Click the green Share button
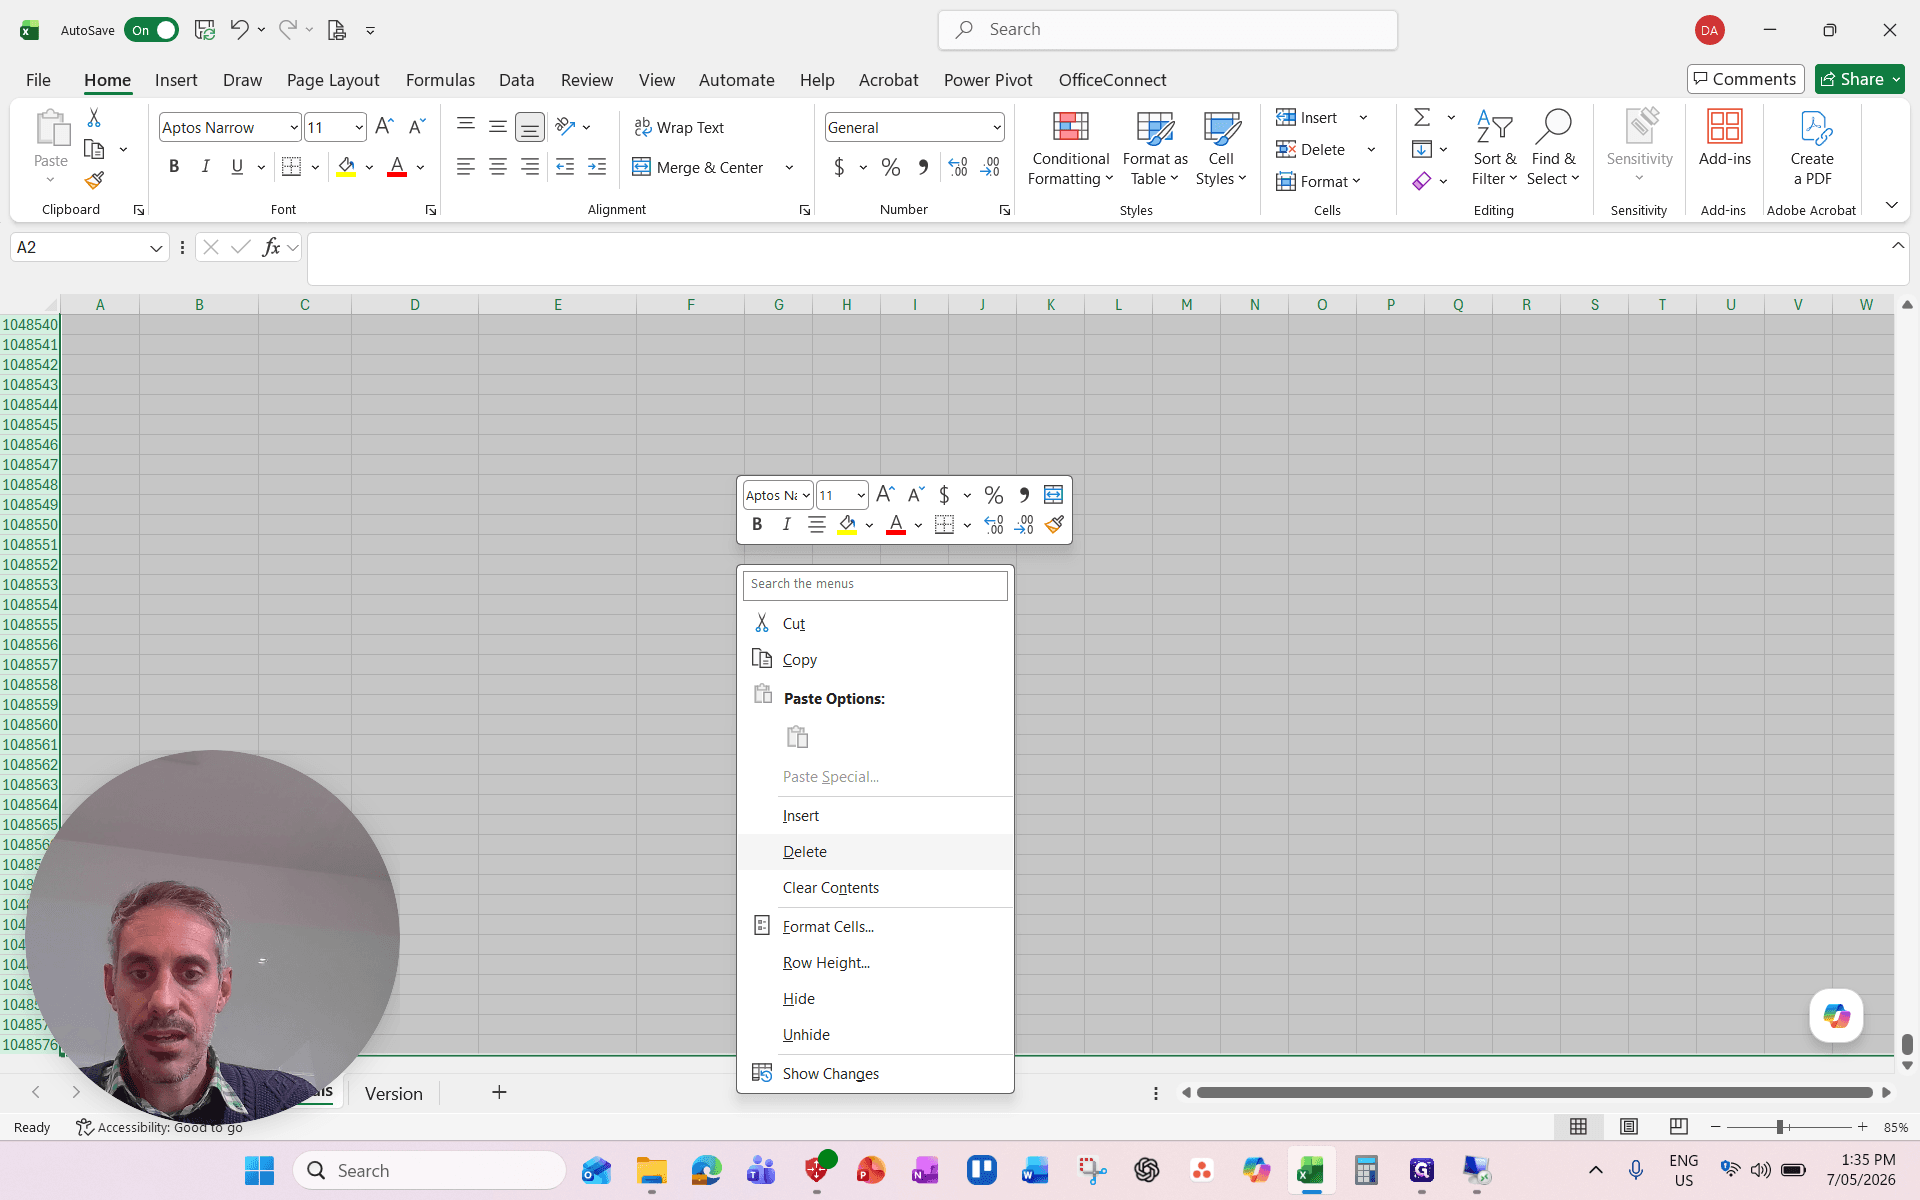This screenshot has width=1920, height=1200. pos(1859,79)
